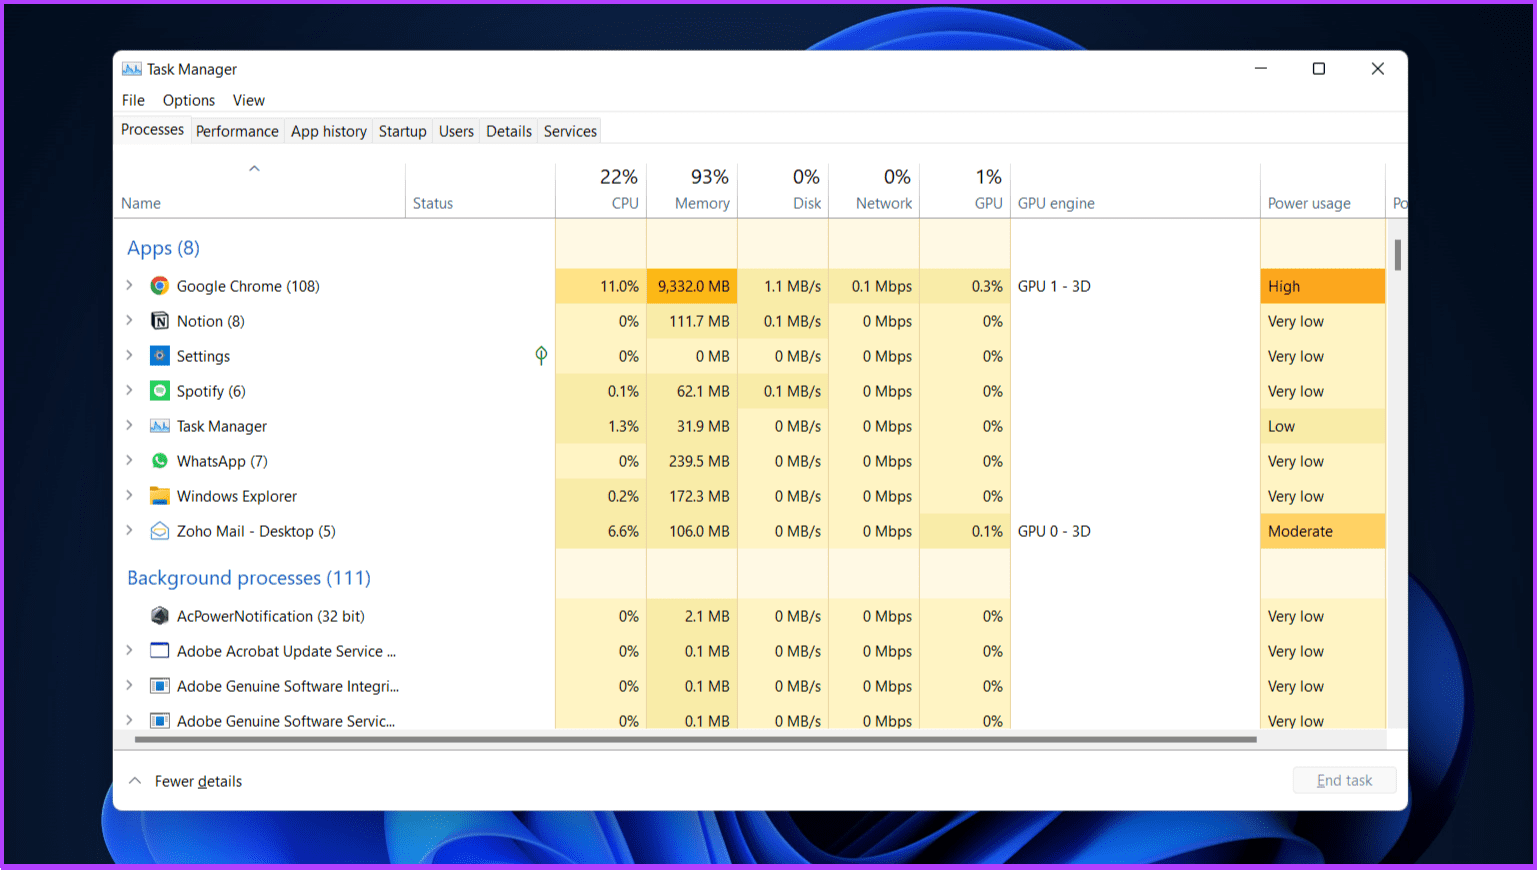This screenshot has width=1537, height=870.
Task: Click the WhatsApp app icon
Action: 159,461
